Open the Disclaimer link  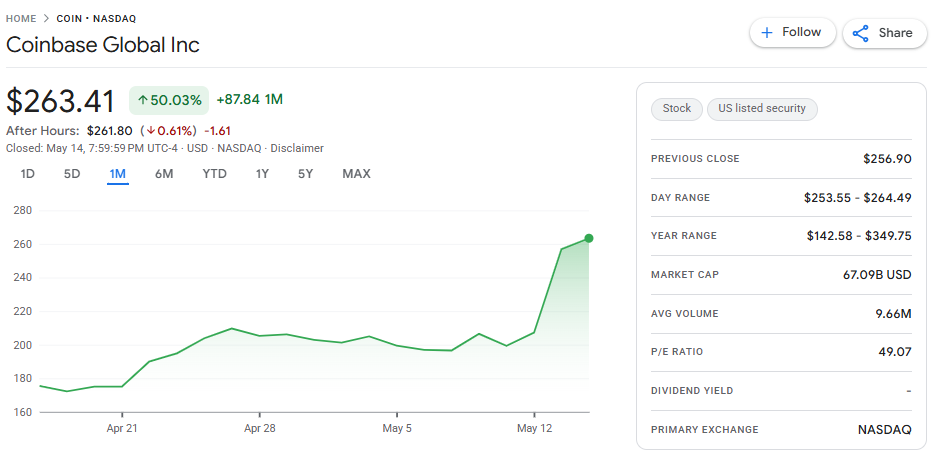[x=297, y=148]
